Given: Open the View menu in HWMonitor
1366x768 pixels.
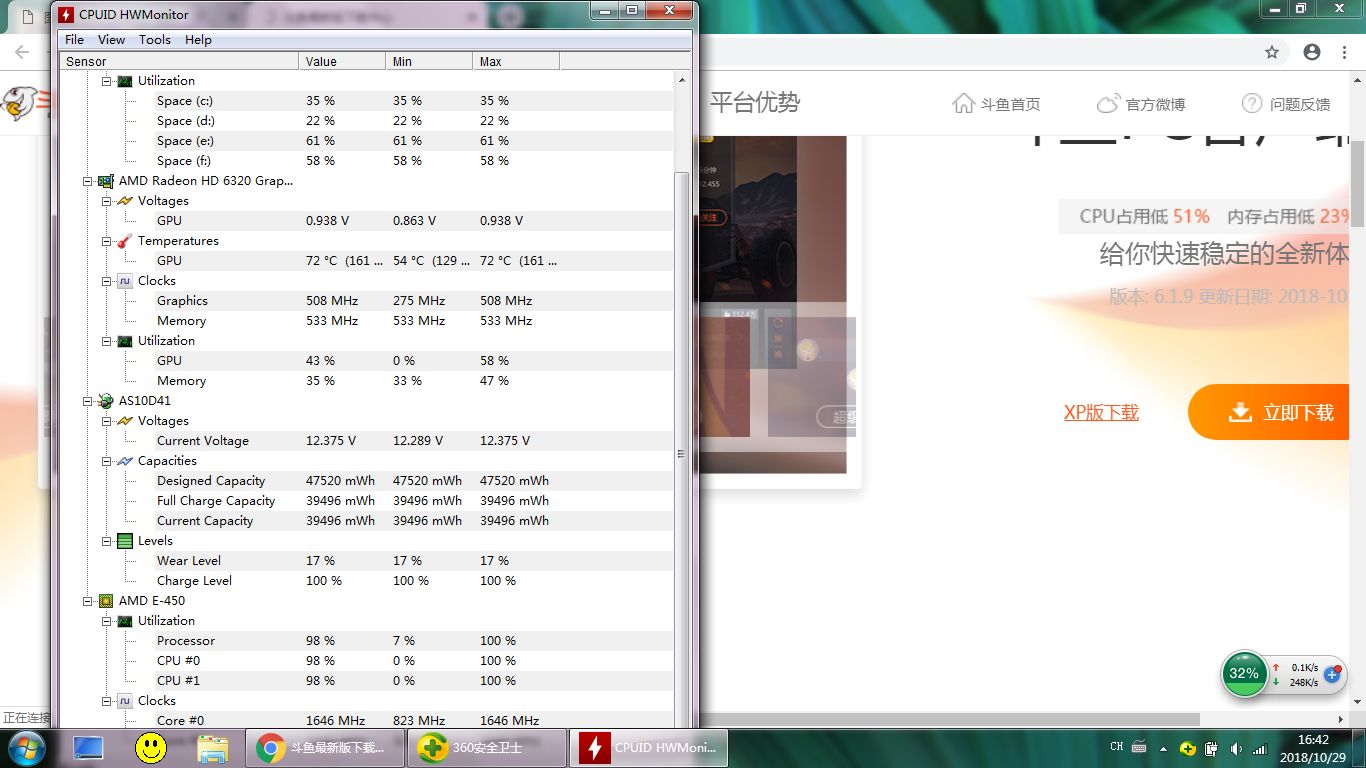Looking at the screenshot, I should tap(111, 40).
